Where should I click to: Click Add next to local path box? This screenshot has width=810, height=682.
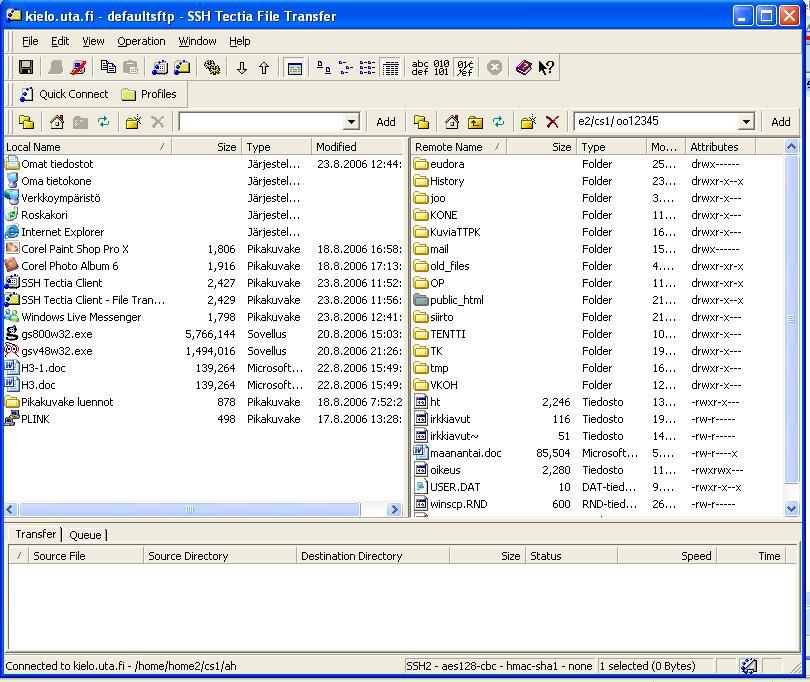pyautogui.click(x=385, y=122)
